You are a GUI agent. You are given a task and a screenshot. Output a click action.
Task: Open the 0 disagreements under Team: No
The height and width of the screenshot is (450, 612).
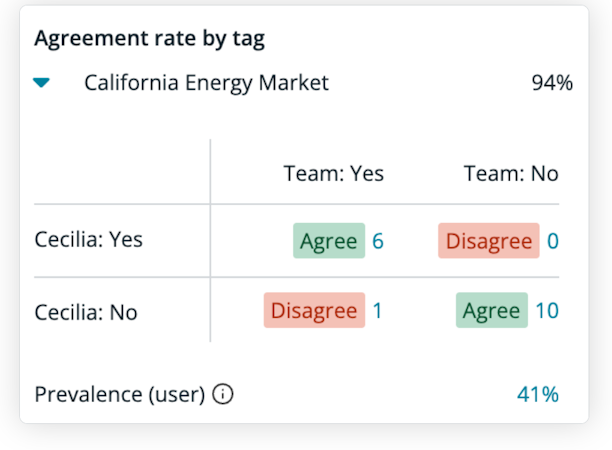(553, 241)
